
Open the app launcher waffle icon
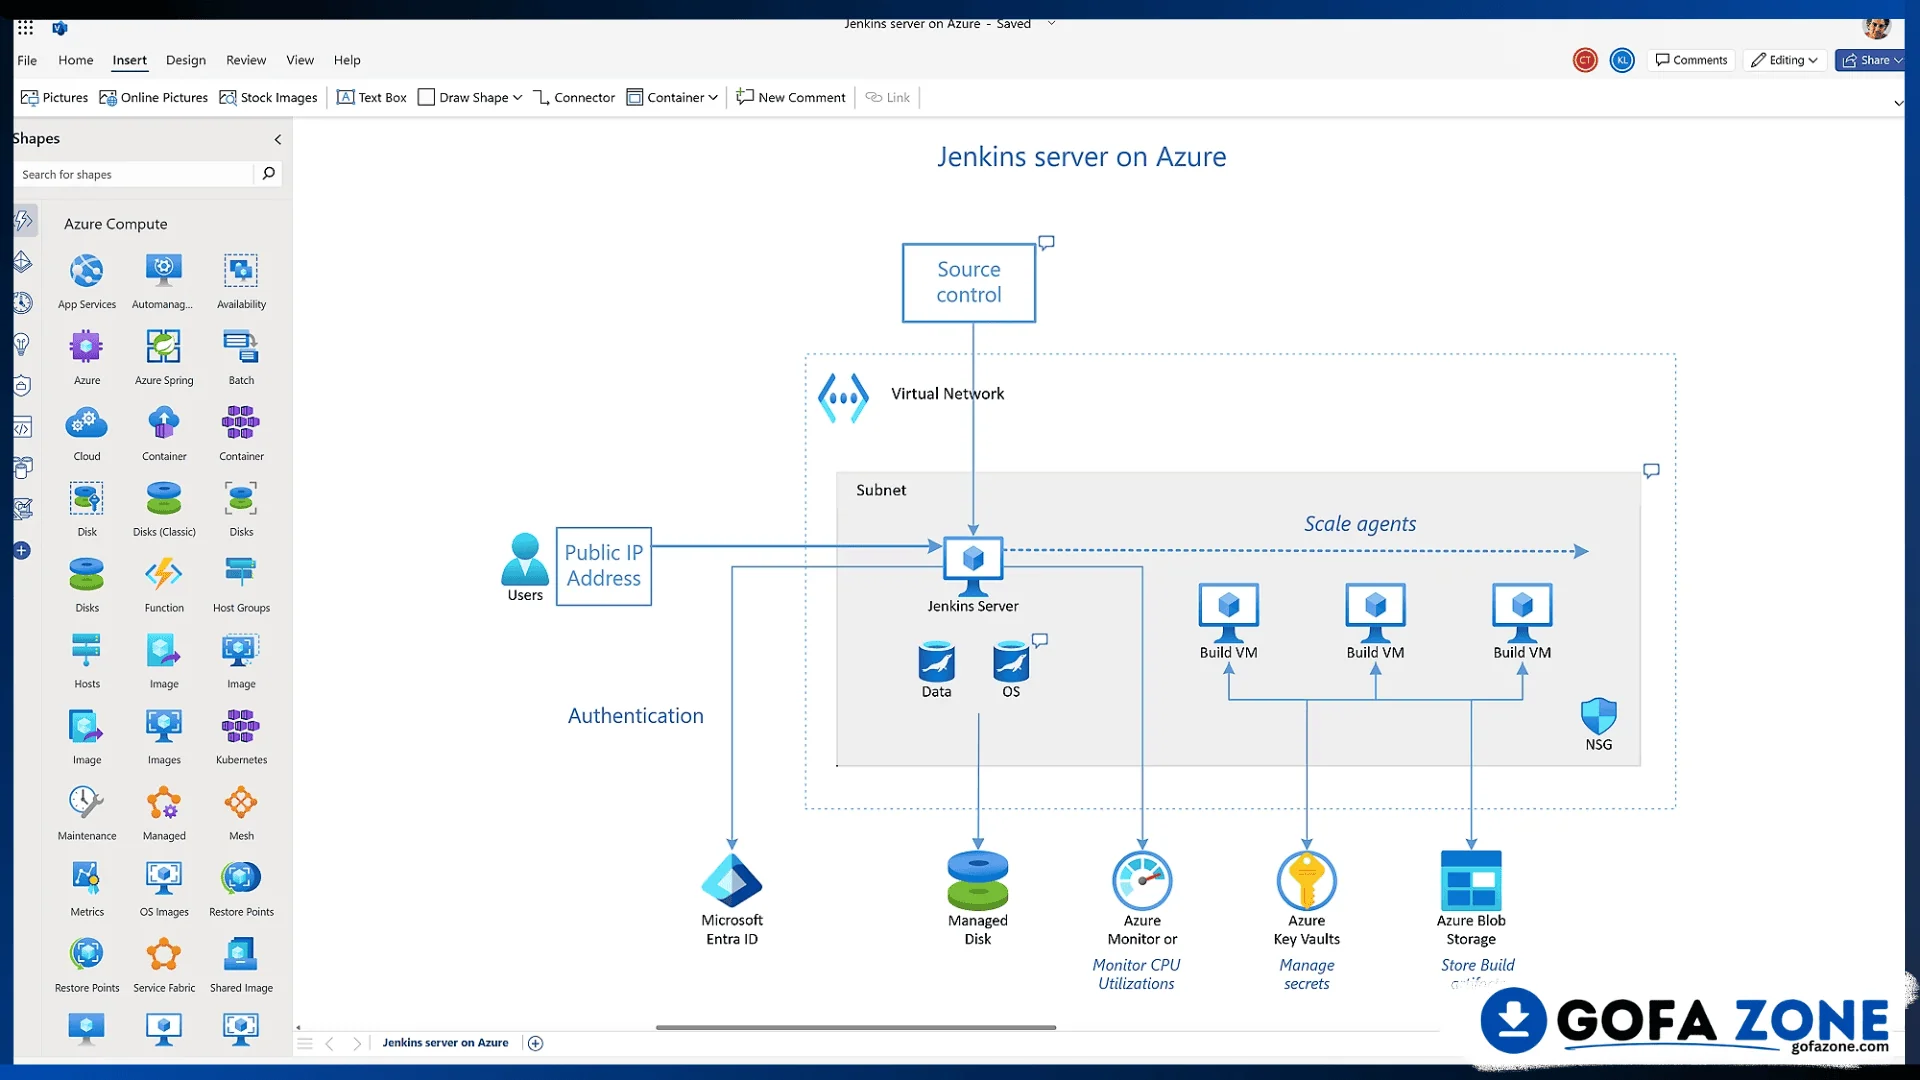(26, 27)
